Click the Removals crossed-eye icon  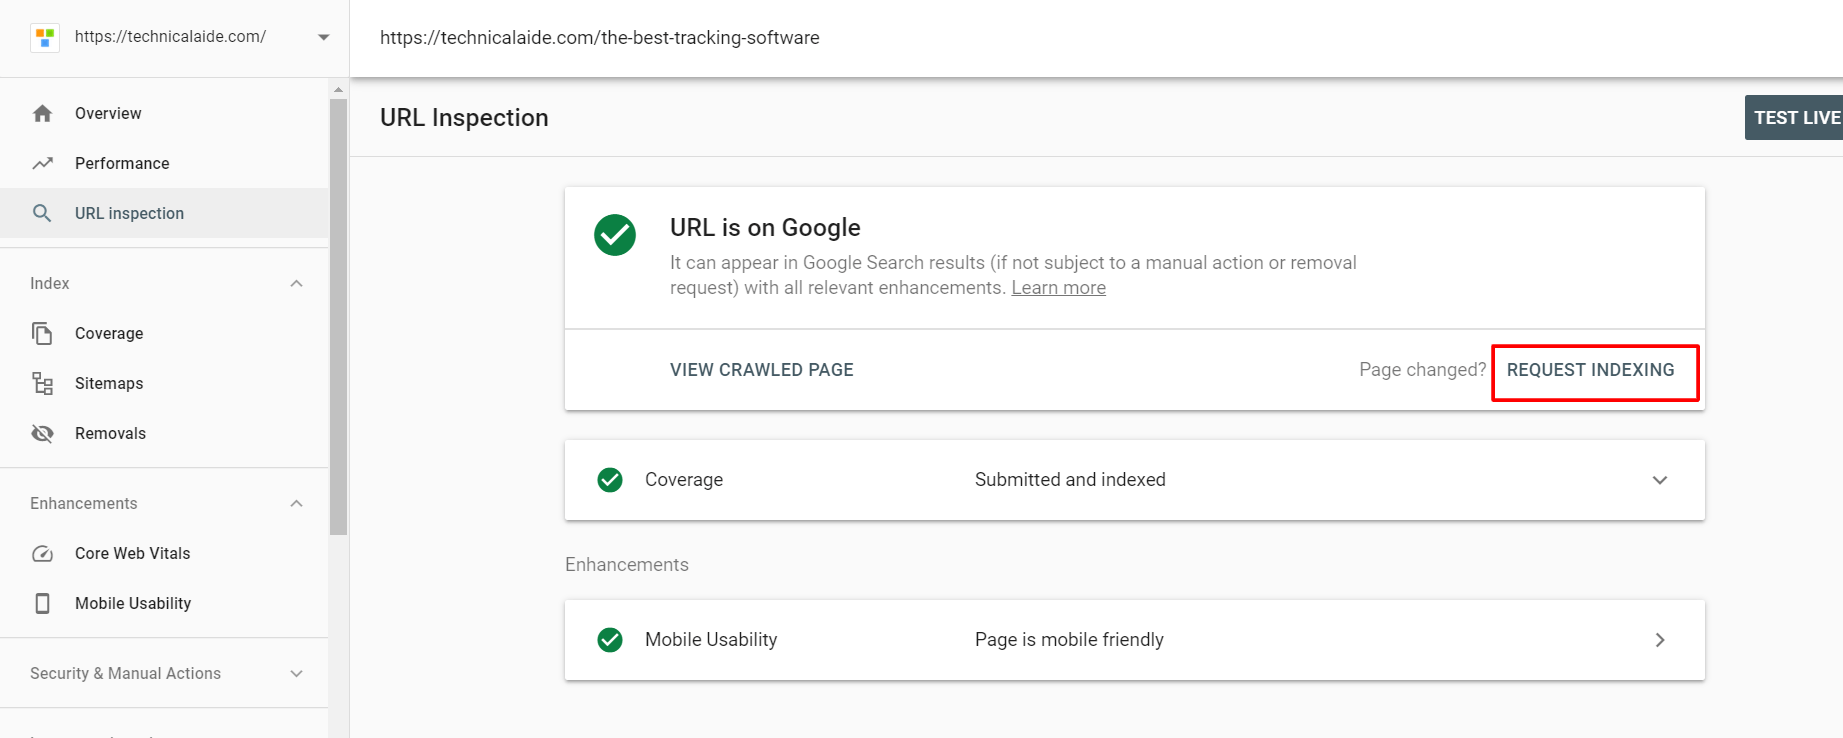(x=42, y=433)
